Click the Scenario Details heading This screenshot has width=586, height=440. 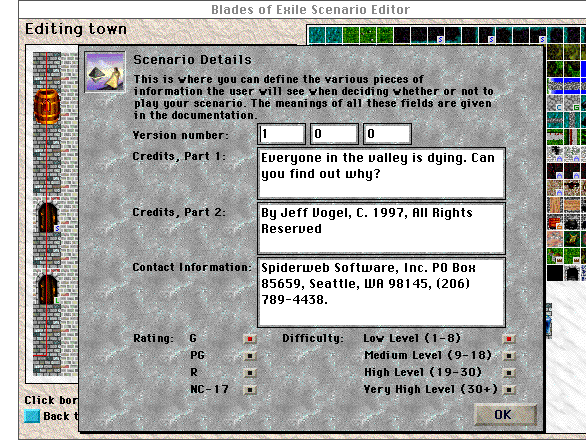(192, 60)
